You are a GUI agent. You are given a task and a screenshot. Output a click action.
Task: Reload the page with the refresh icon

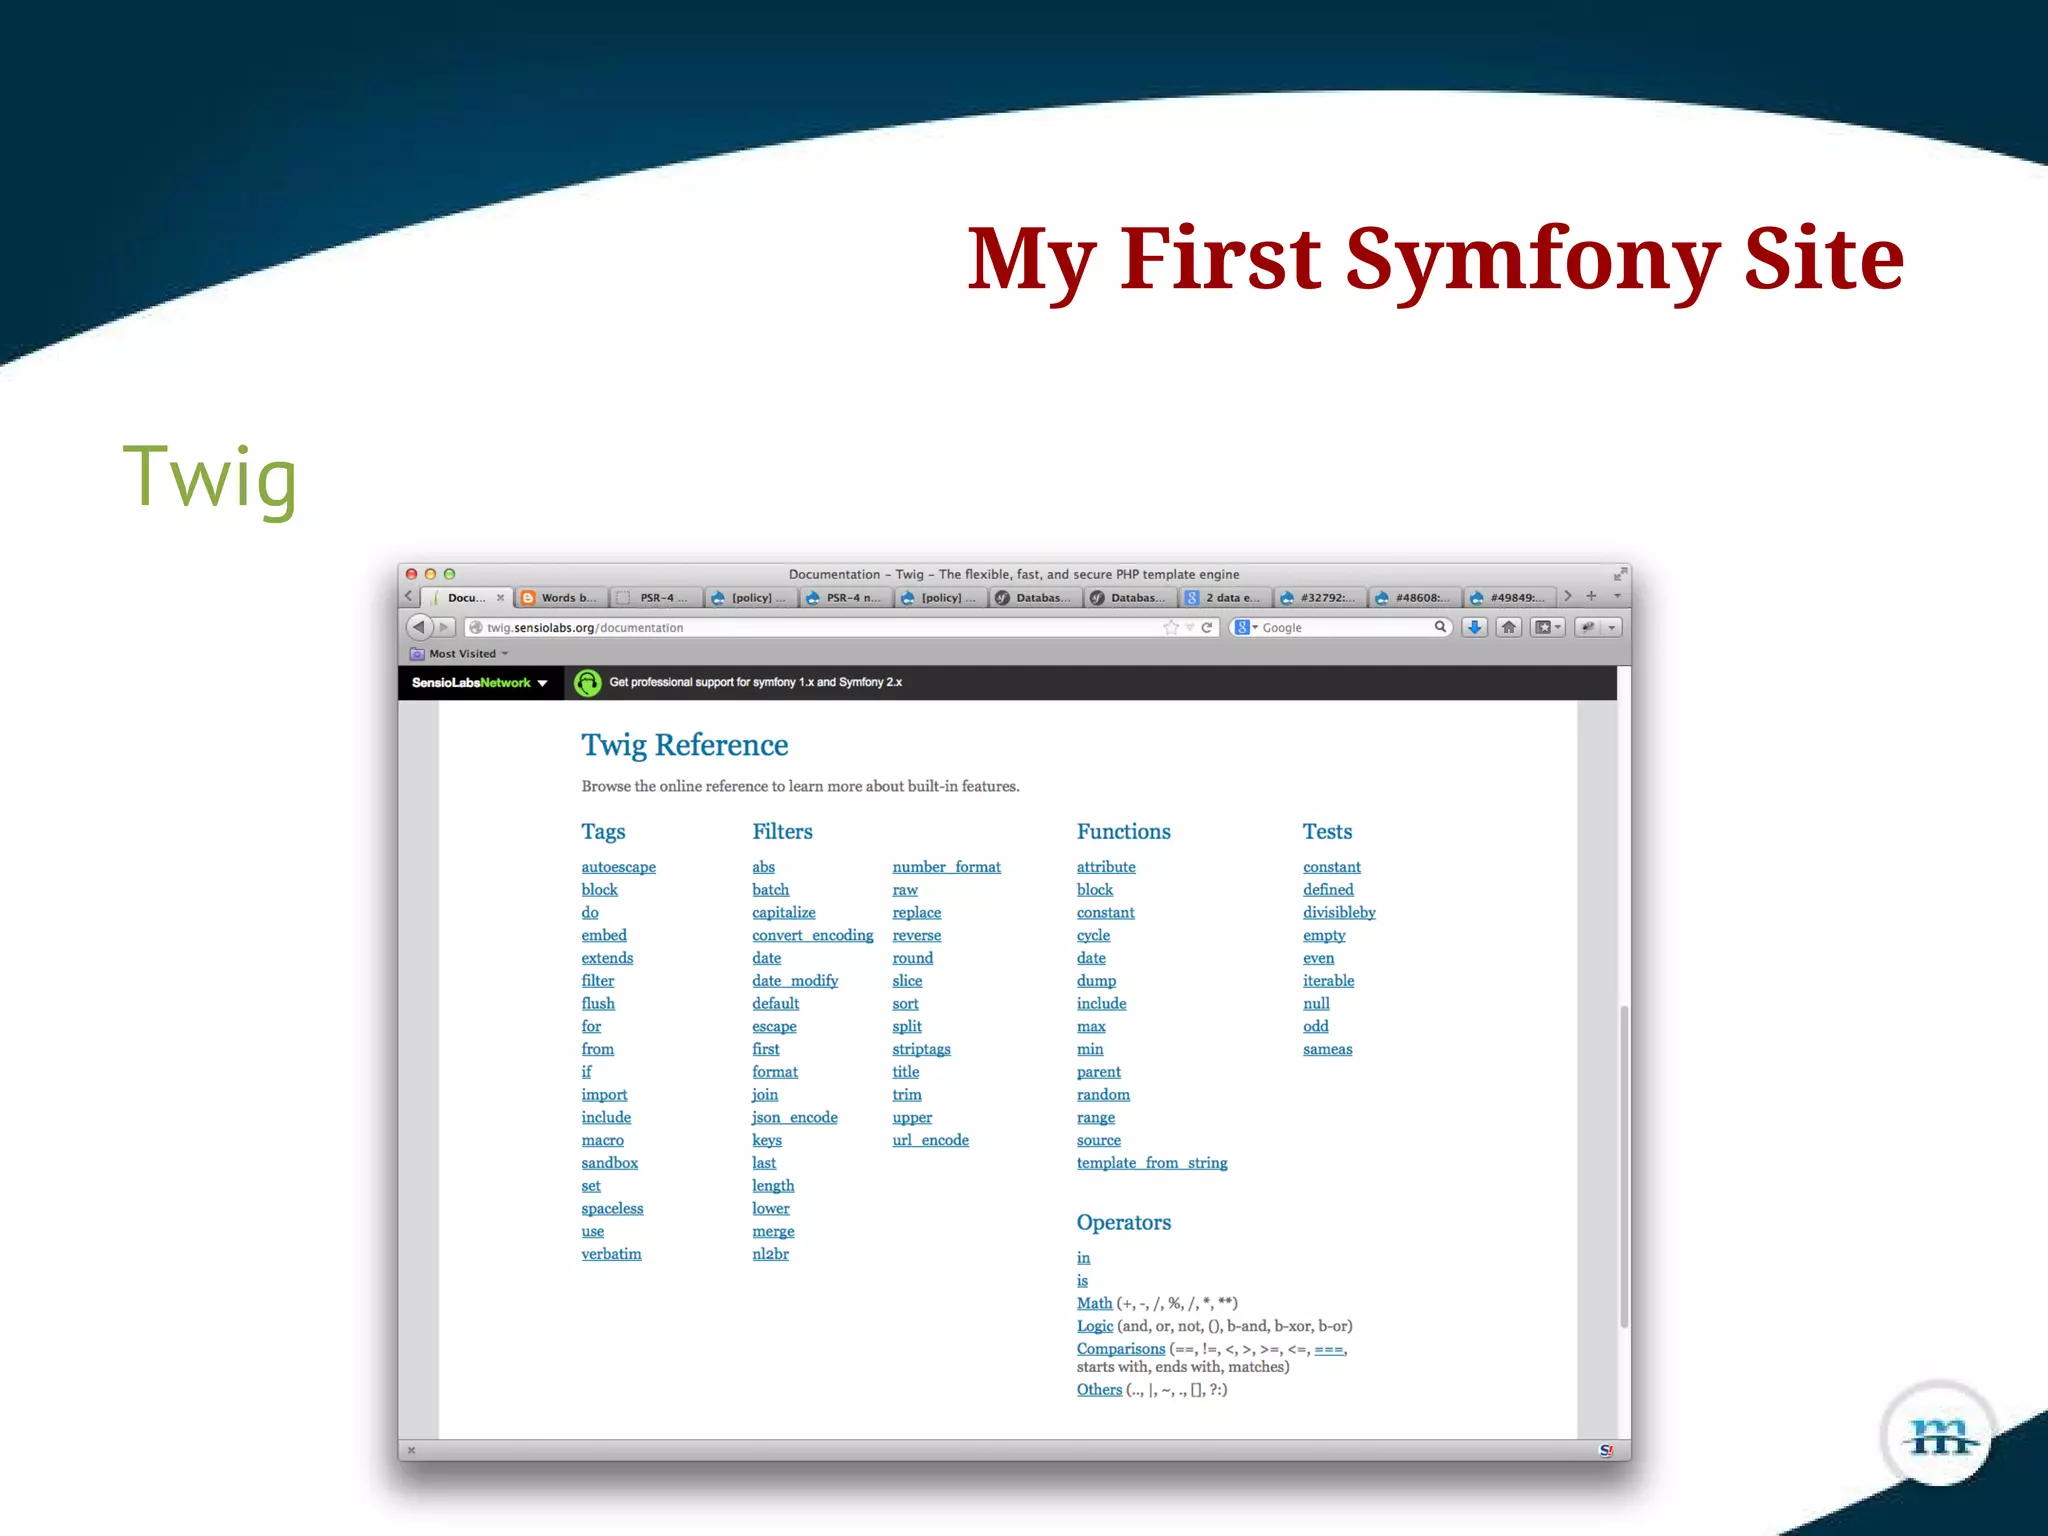(1207, 627)
